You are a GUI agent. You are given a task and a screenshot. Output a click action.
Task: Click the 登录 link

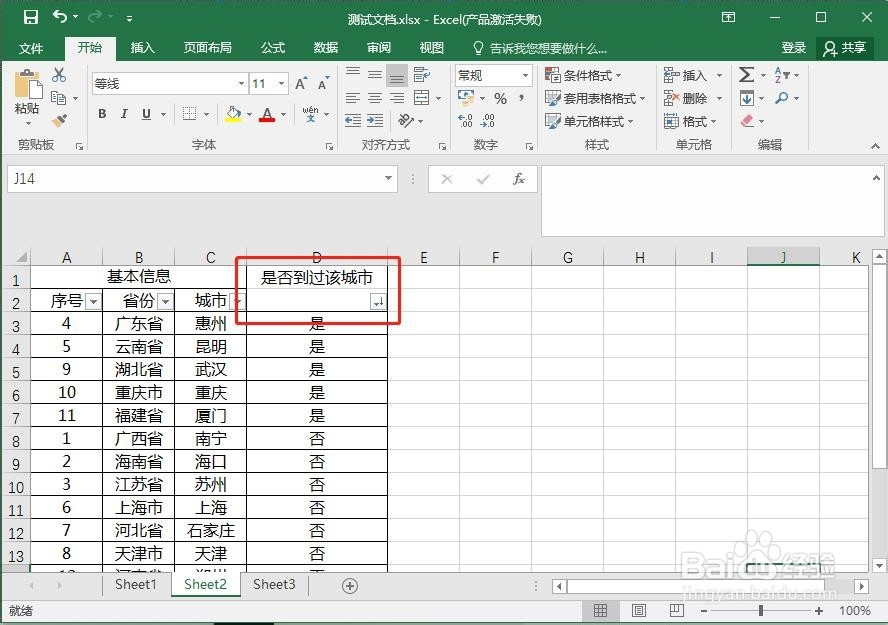click(793, 47)
